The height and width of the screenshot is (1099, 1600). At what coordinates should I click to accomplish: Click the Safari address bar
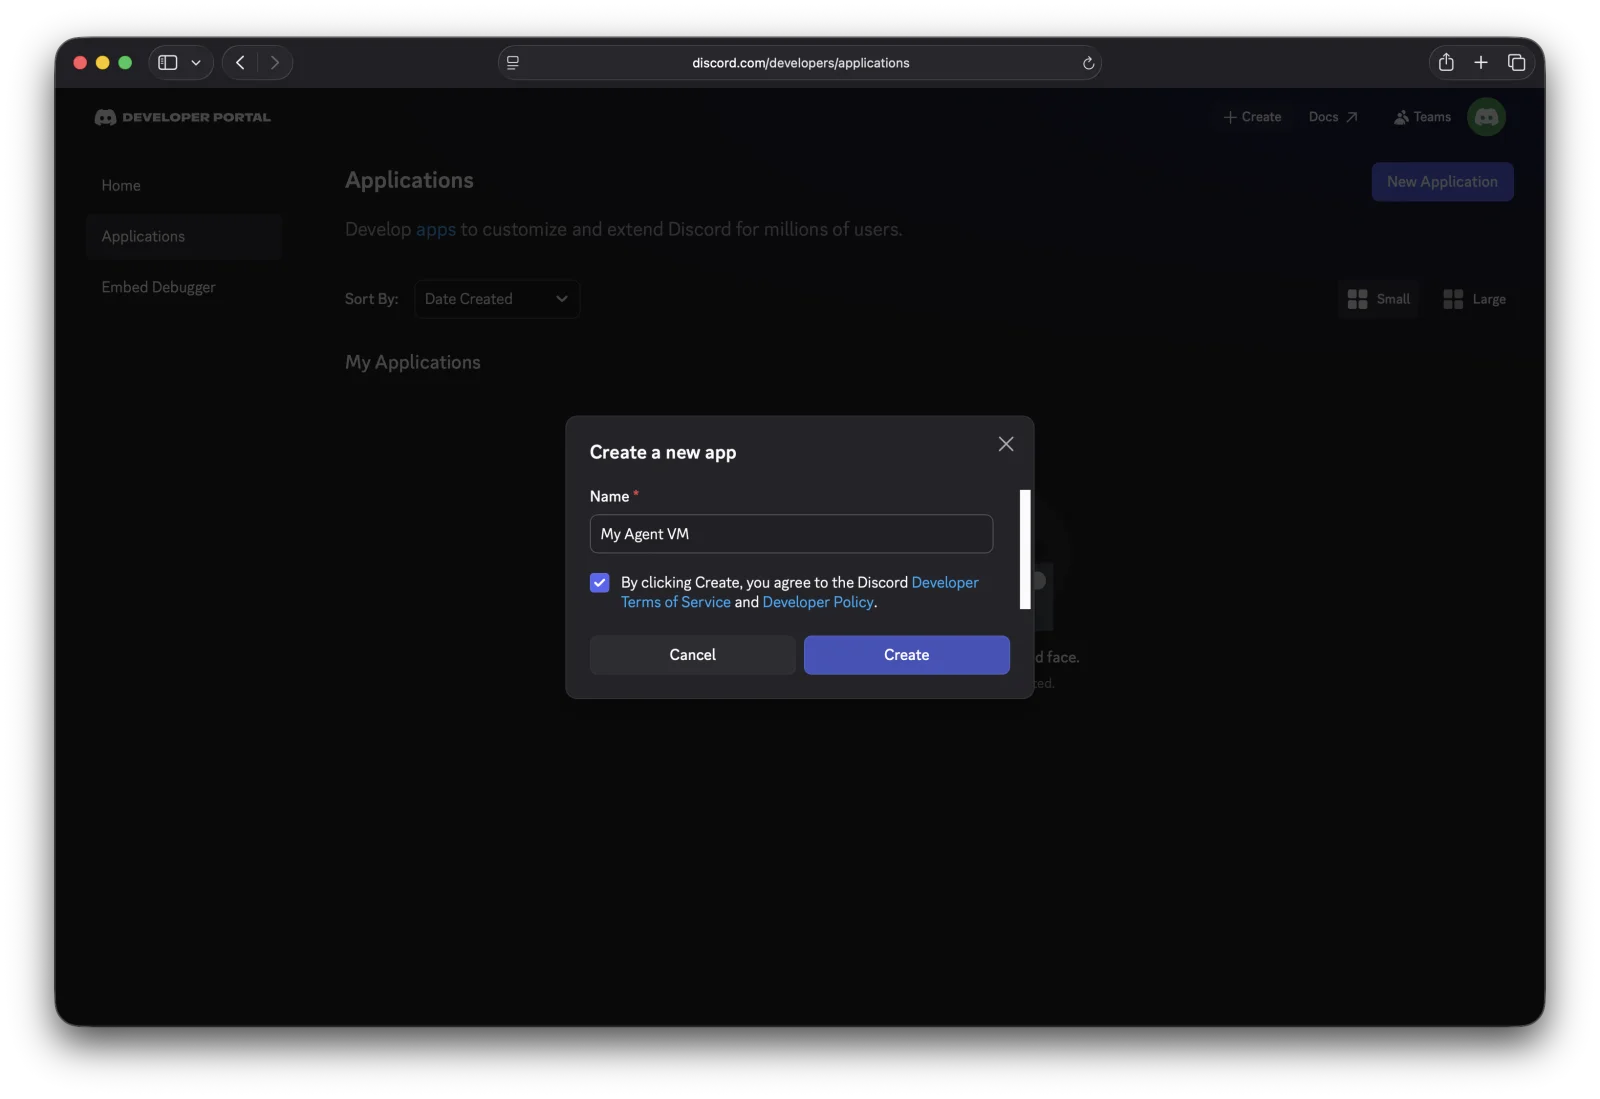[800, 63]
